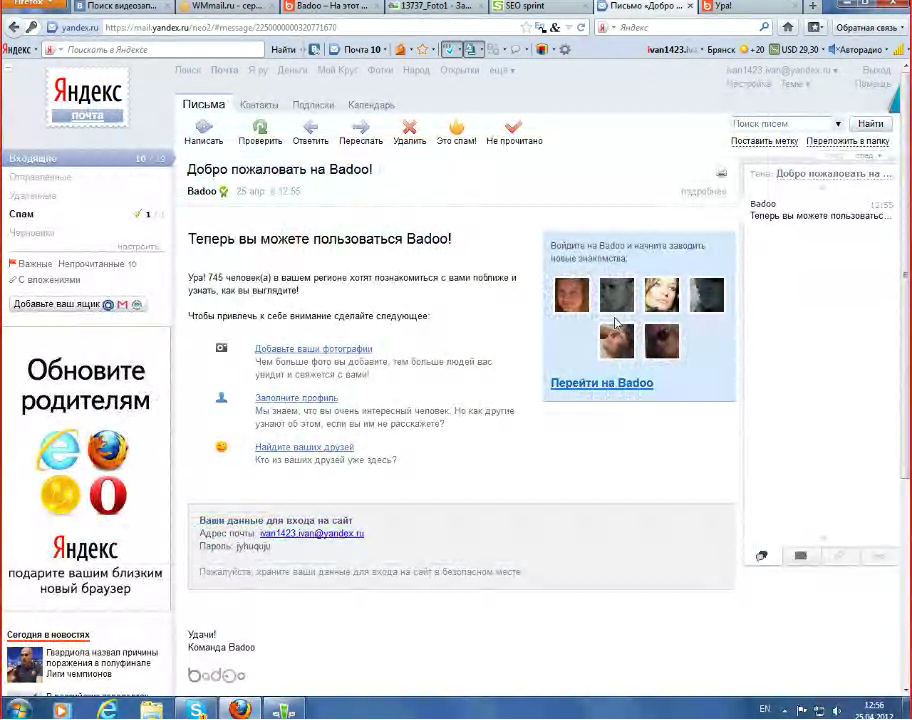Open the Яндекс bar settings gear icon
The height and width of the screenshot is (720, 912).
(x=565, y=49)
